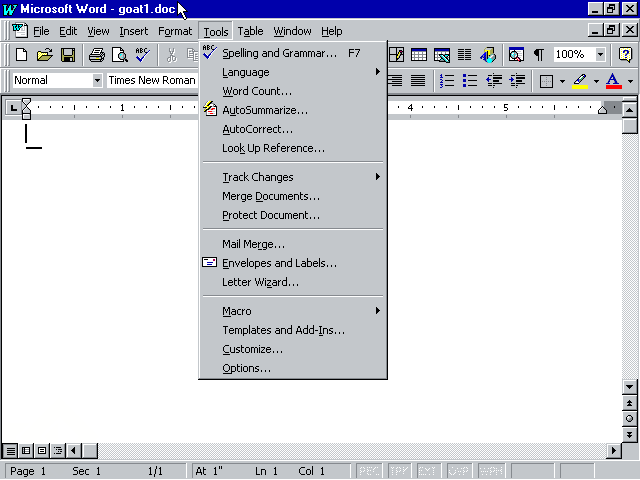Toggle OVR overtype indicator
Viewport: 640px width, 480px height.
point(459,471)
